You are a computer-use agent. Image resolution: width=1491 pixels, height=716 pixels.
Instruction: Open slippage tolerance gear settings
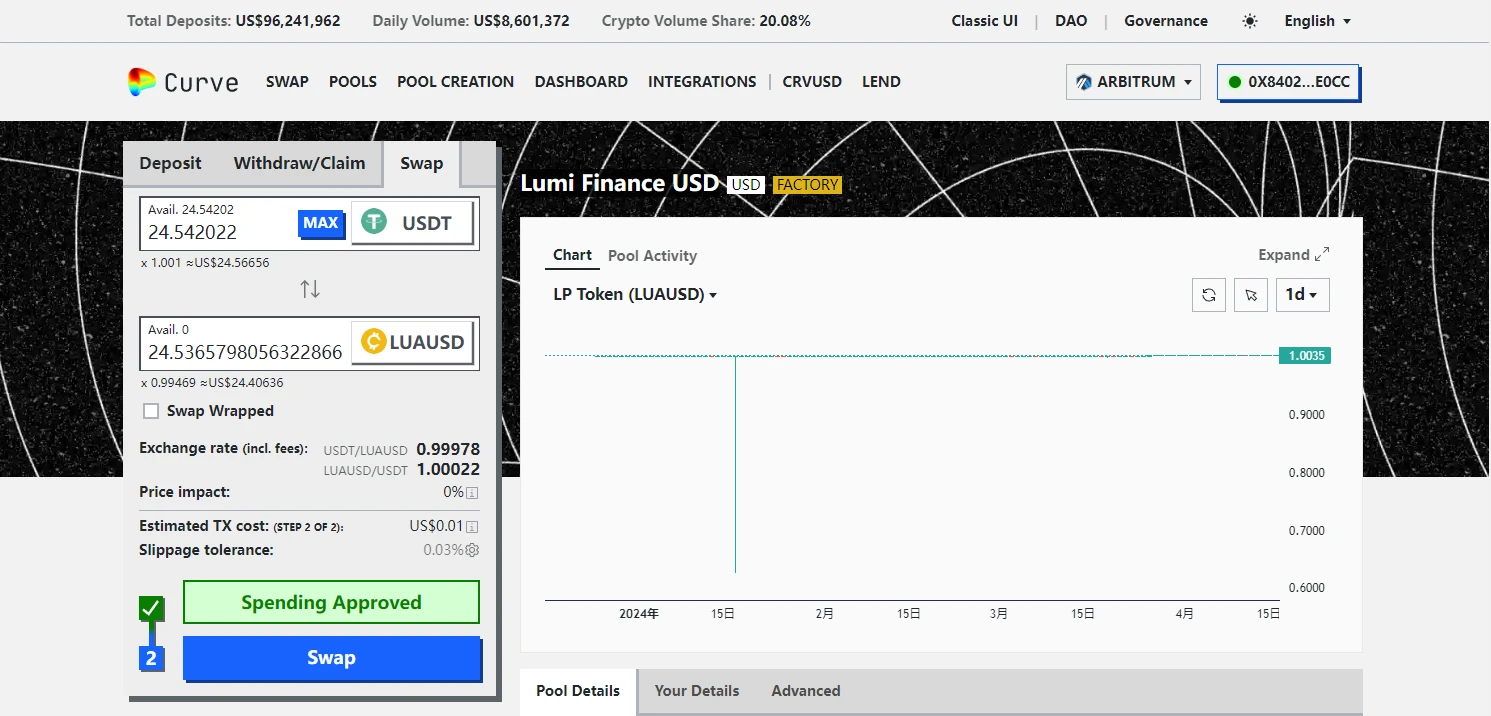tap(473, 550)
